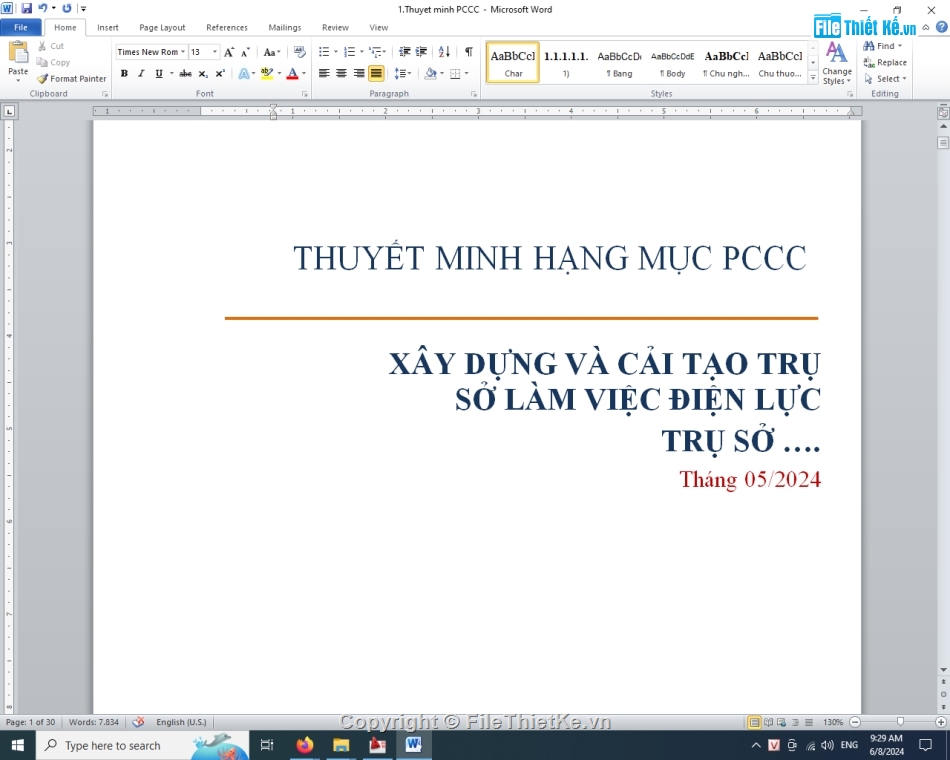Select the Char style

coord(513,62)
